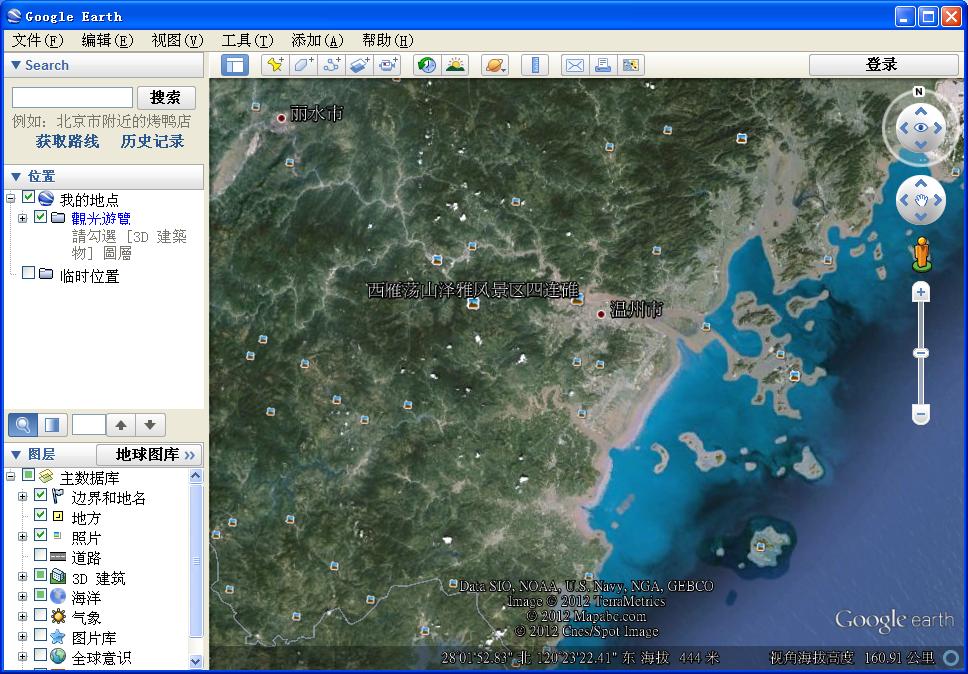Uncheck the 照片 (Photos) layer
This screenshot has width=968, height=674.
(41, 535)
